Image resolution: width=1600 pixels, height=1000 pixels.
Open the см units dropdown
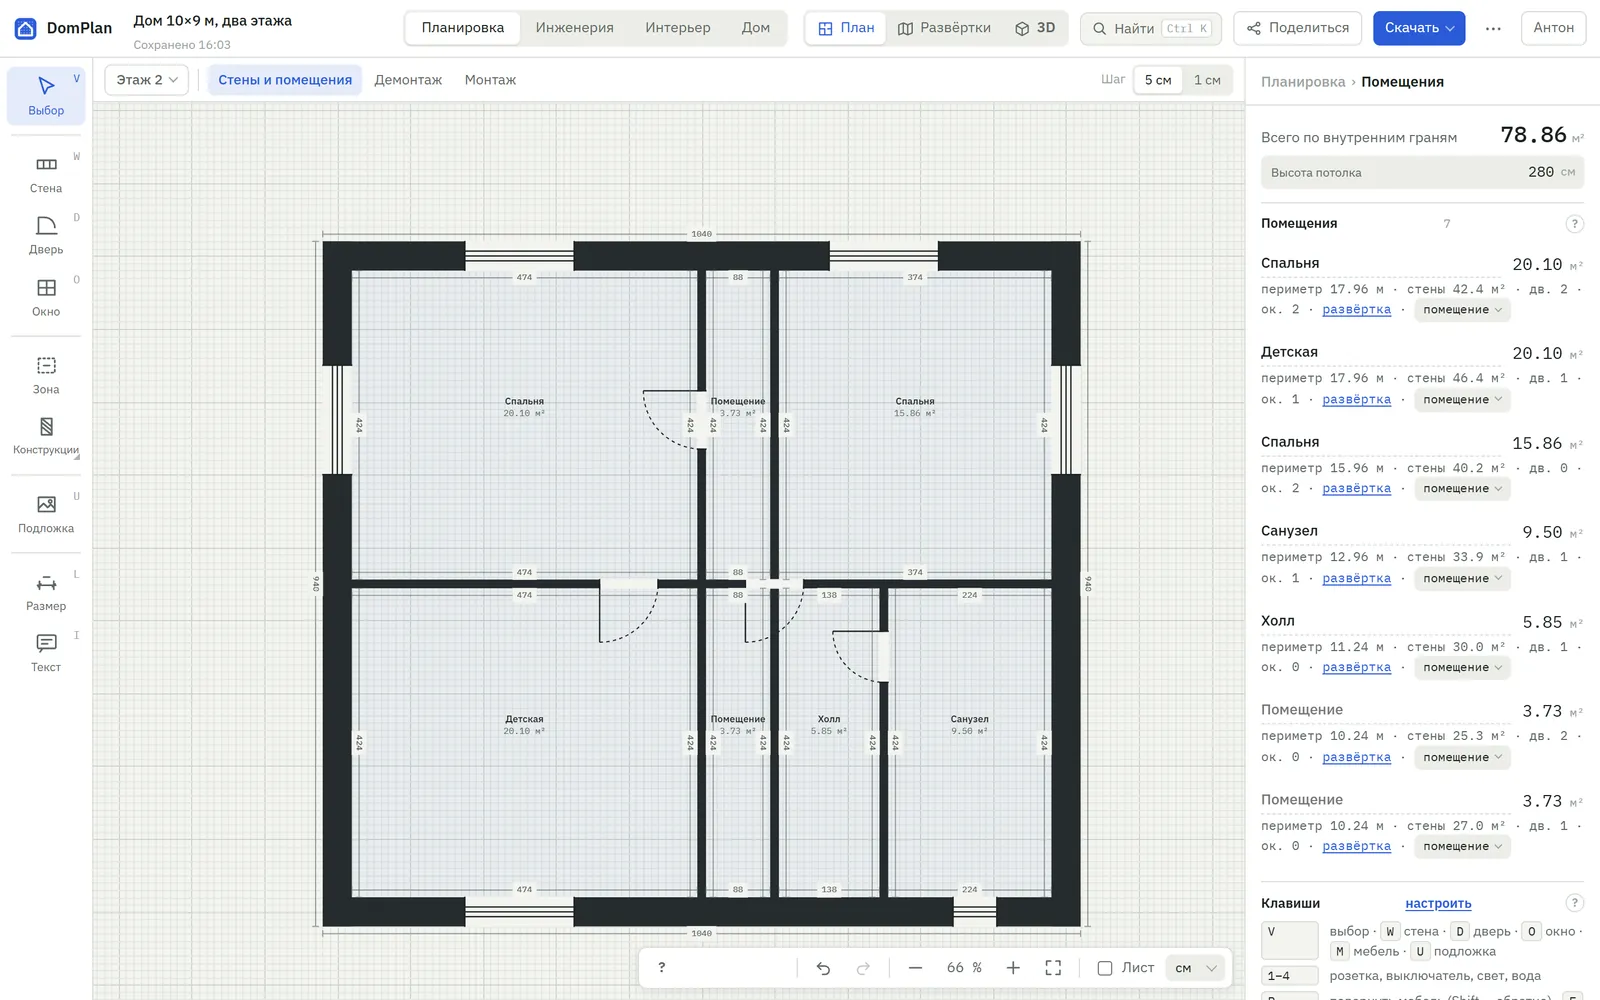(x=1196, y=968)
